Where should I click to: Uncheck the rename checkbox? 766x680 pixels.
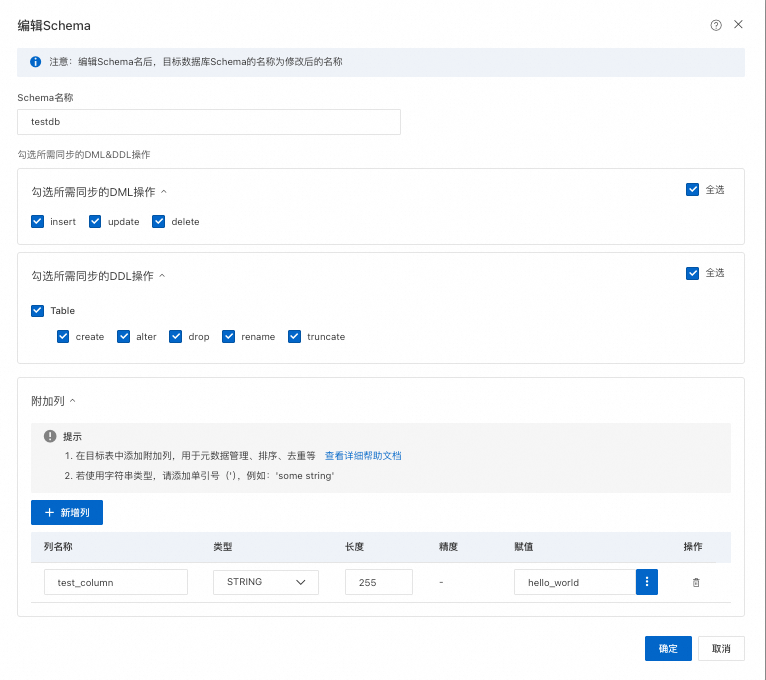click(228, 337)
